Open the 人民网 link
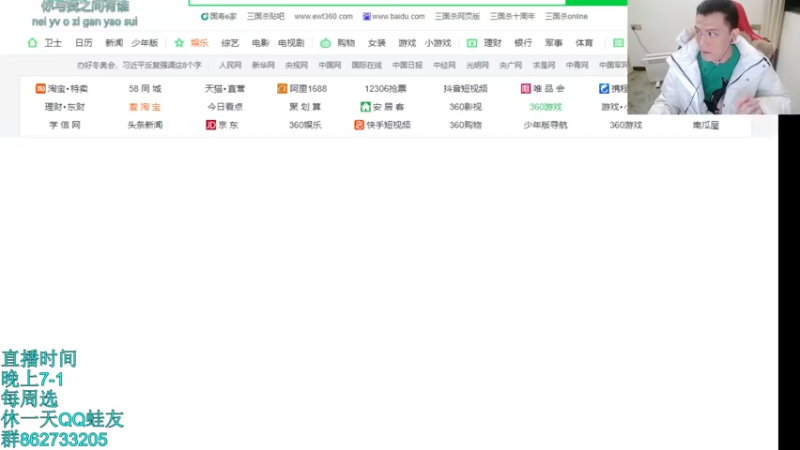Image resolution: width=800 pixels, height=450 pixels. [x=230, y=65]
